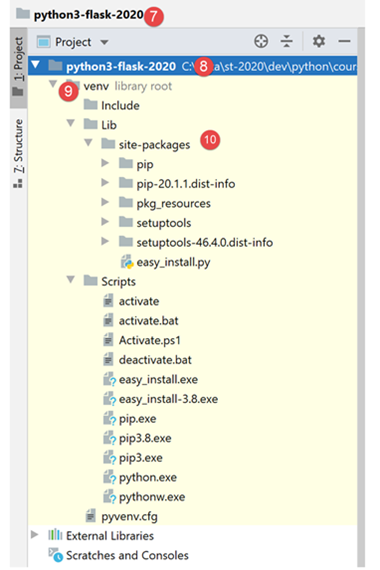Expand the setuptools folder arrow
Viewport: 380px width, 570px height.
click(105, 221)
